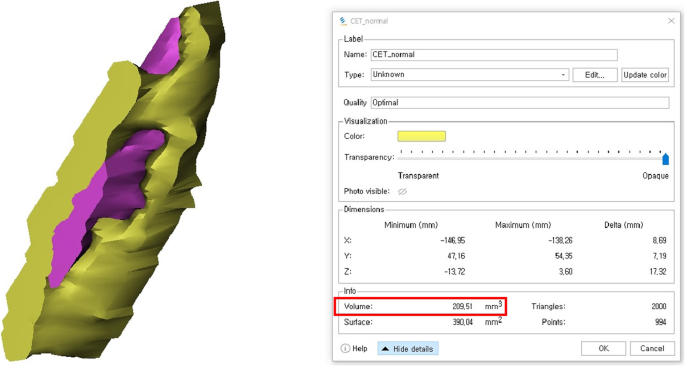Open the Type dropdown showing Unknown
685x366 pixels.
click(x=470, y=75)
